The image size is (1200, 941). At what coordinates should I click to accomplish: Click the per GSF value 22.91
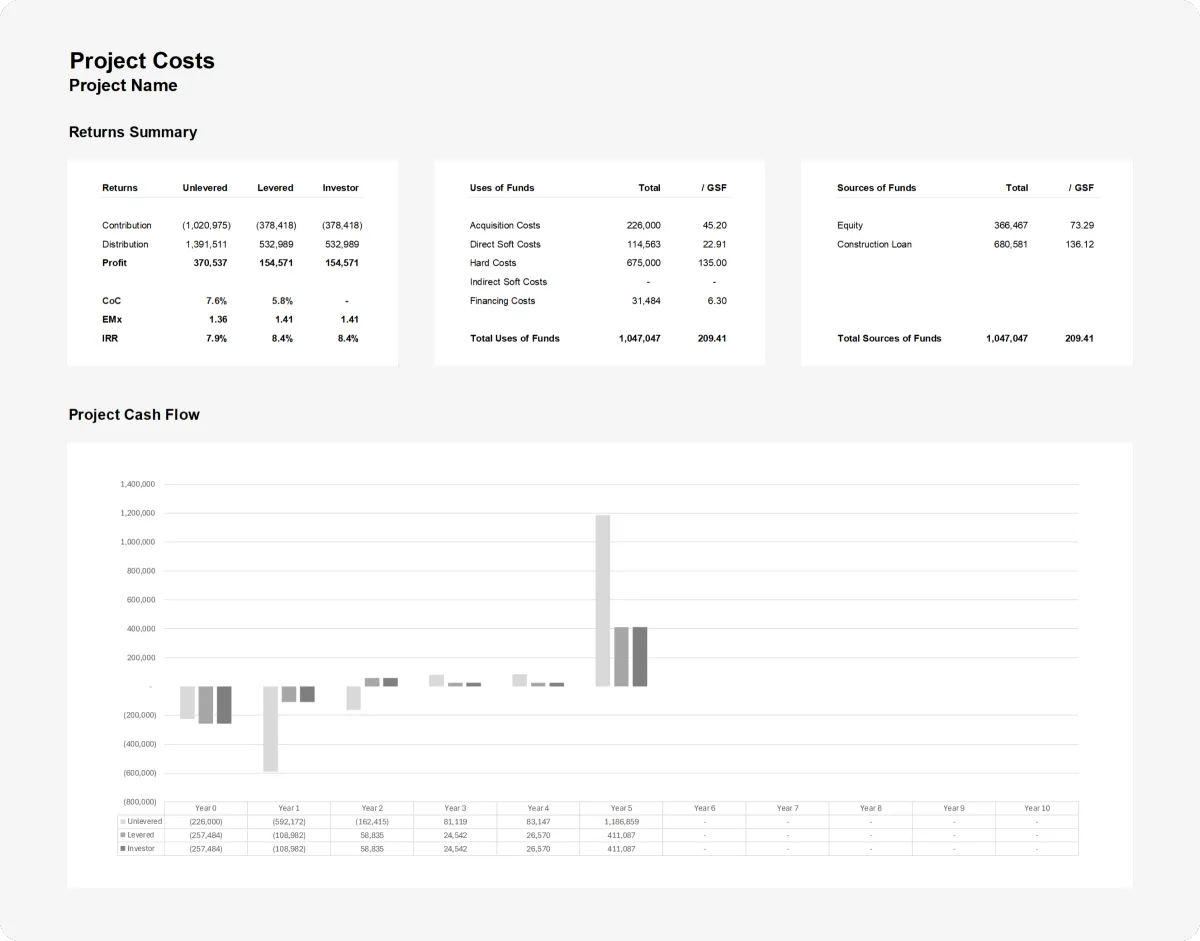(715, 244)
